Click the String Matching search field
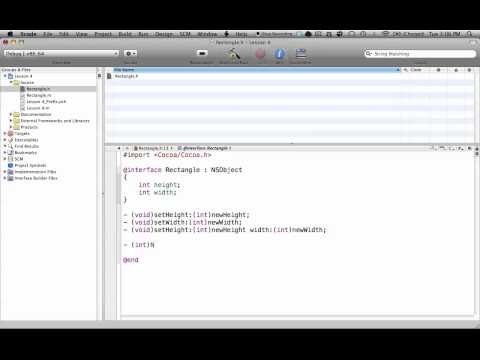This screenshot has width=480, height=360. point(420,53)
